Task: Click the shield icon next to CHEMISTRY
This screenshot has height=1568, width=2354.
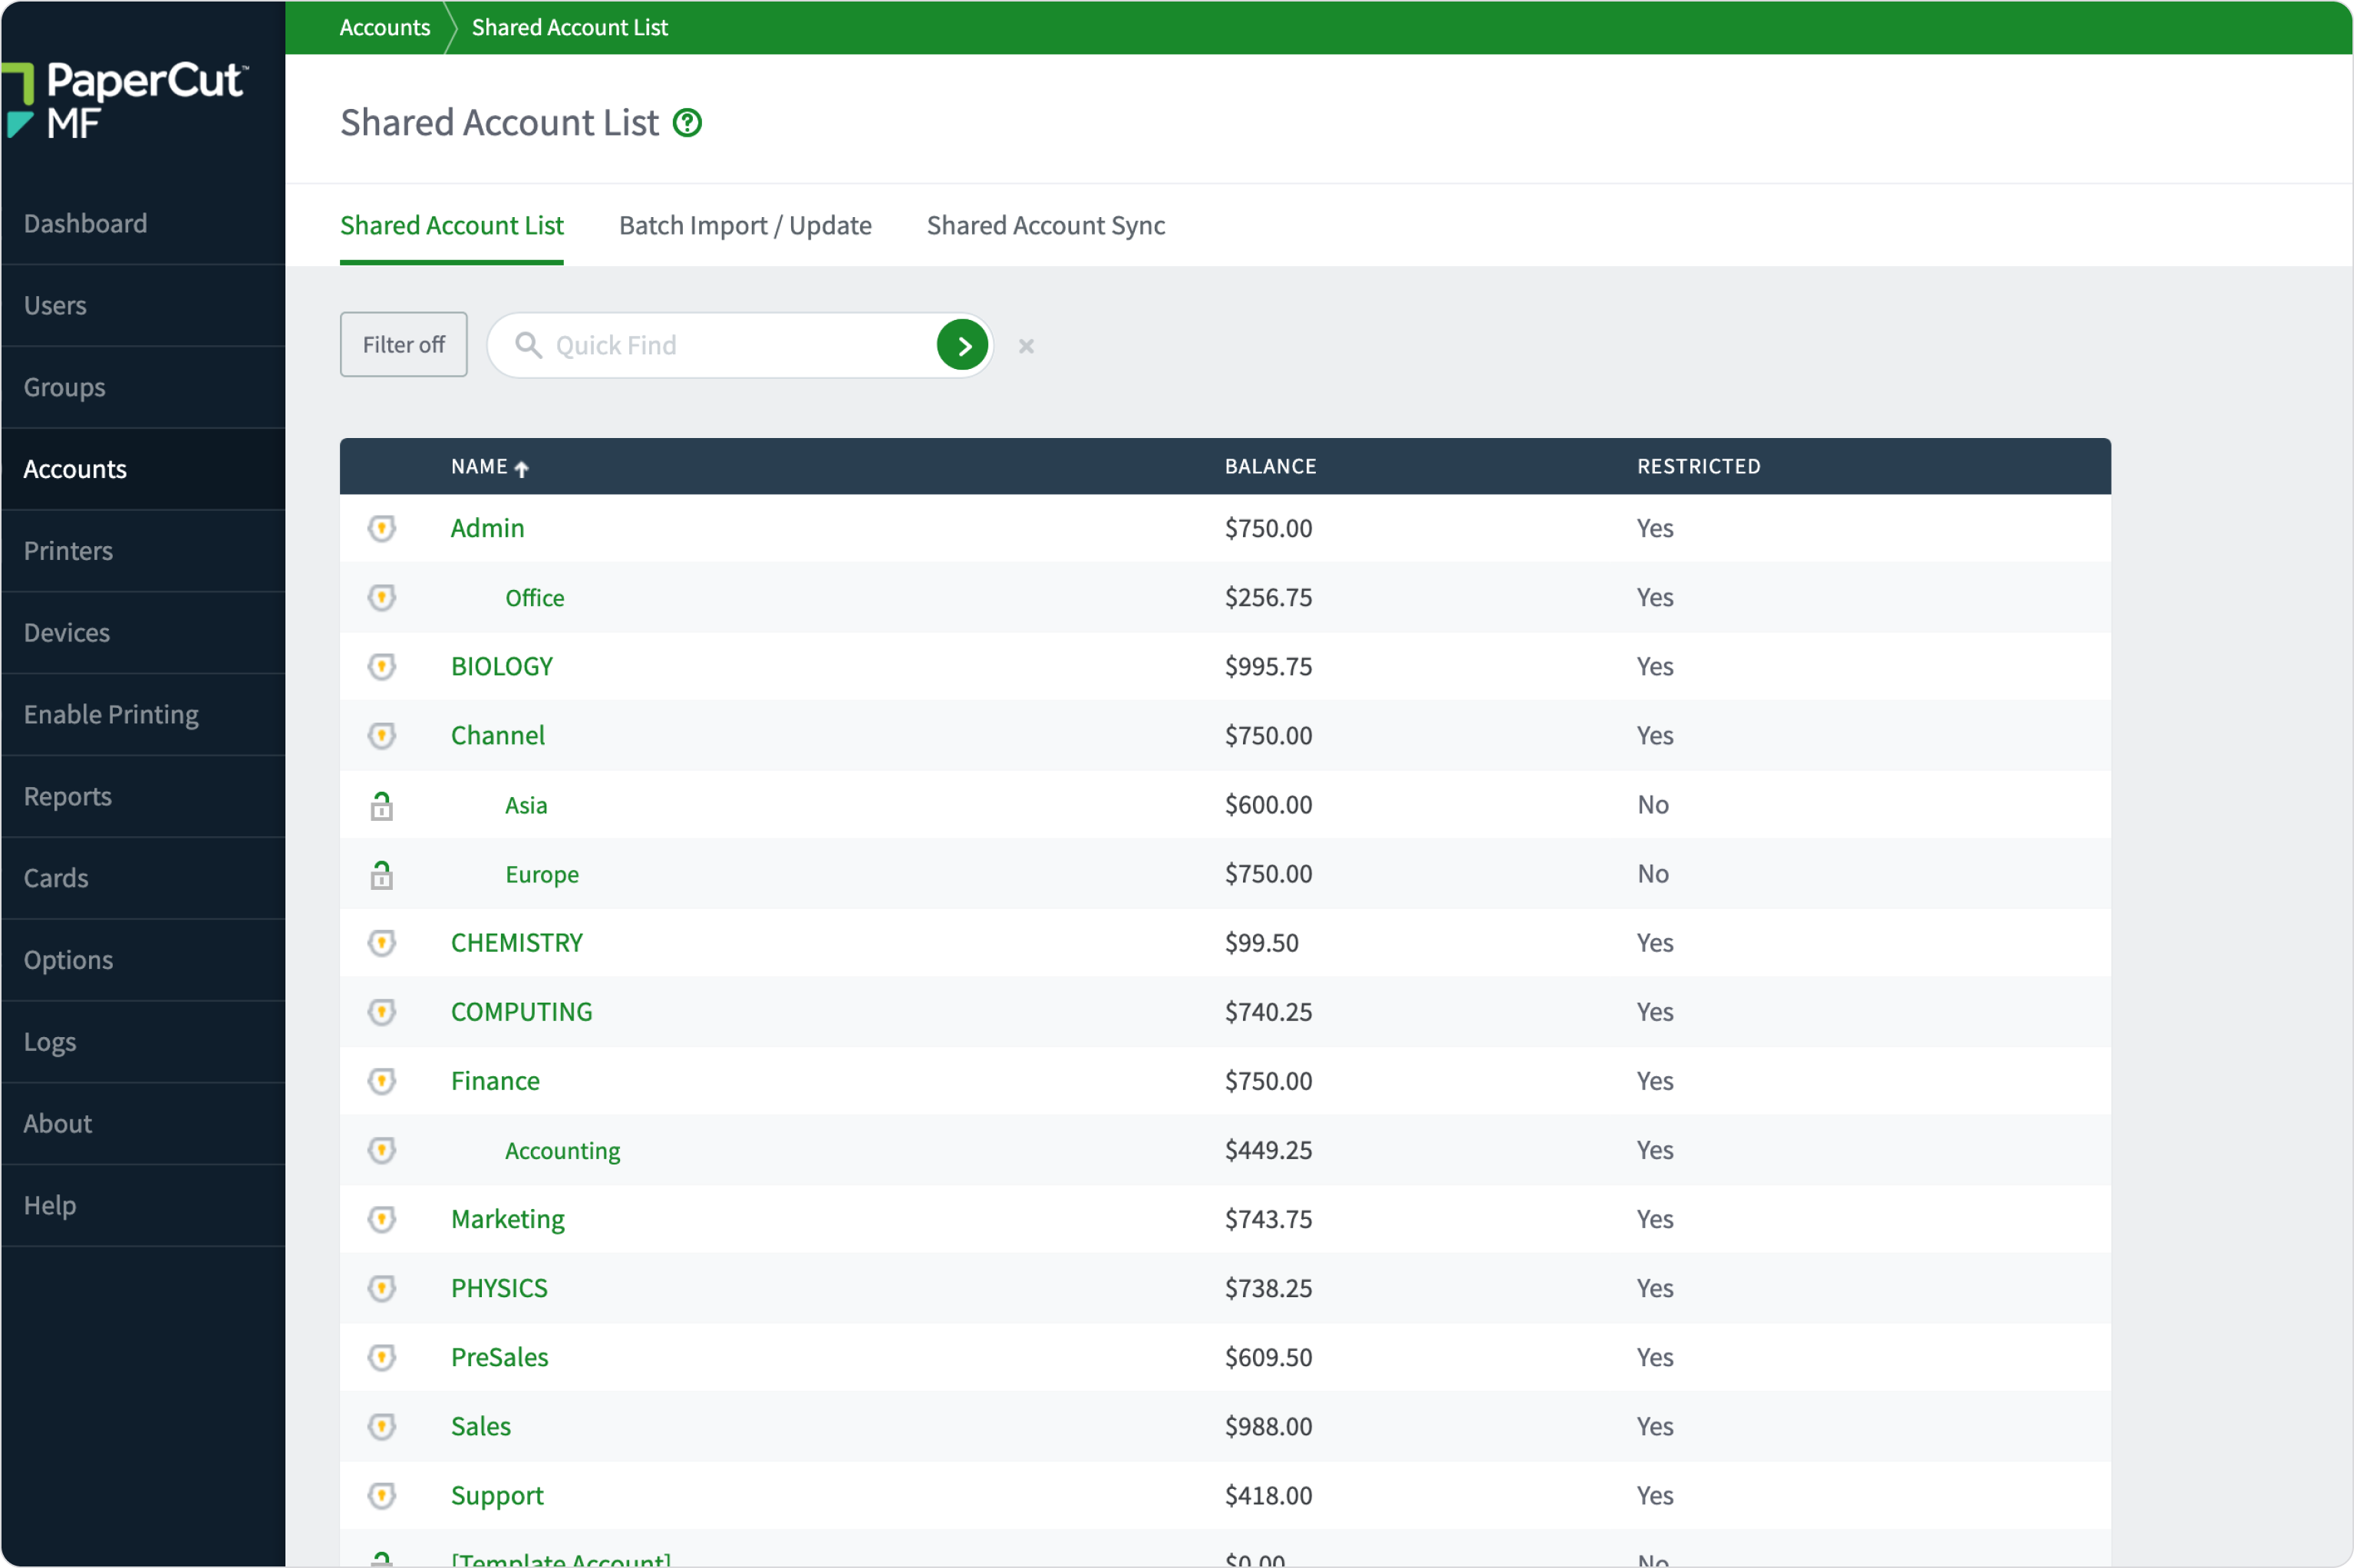Action: pos(383,942)
